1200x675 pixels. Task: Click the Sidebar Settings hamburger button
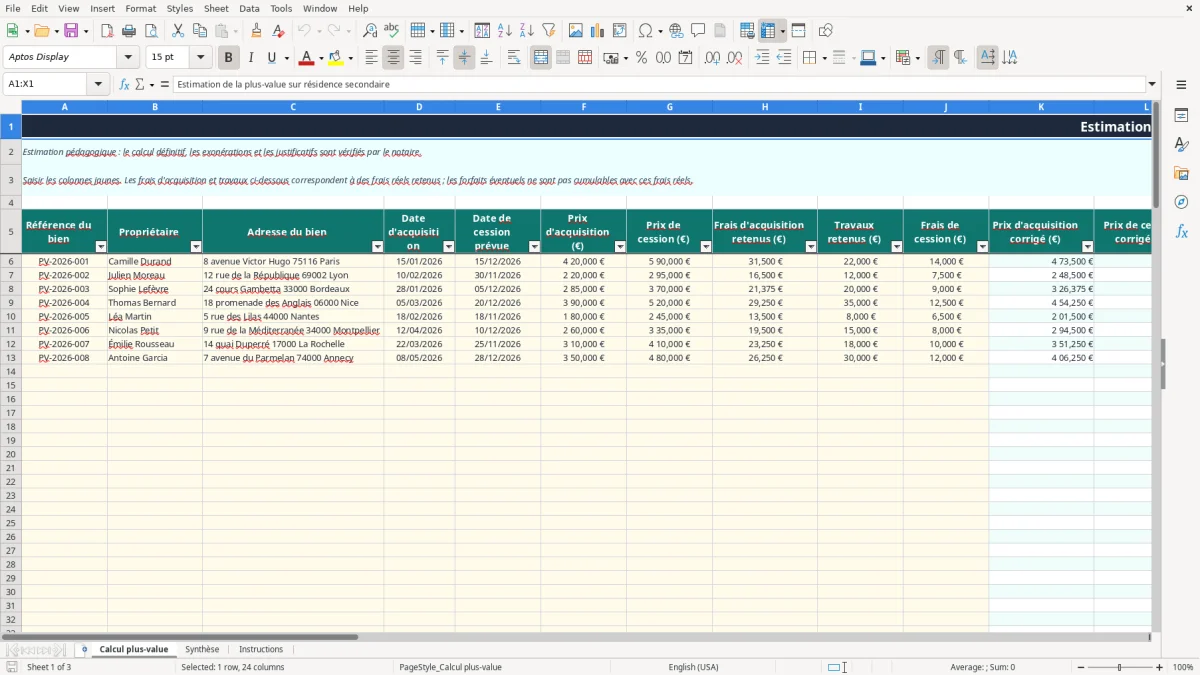[x=1181, y=84]
